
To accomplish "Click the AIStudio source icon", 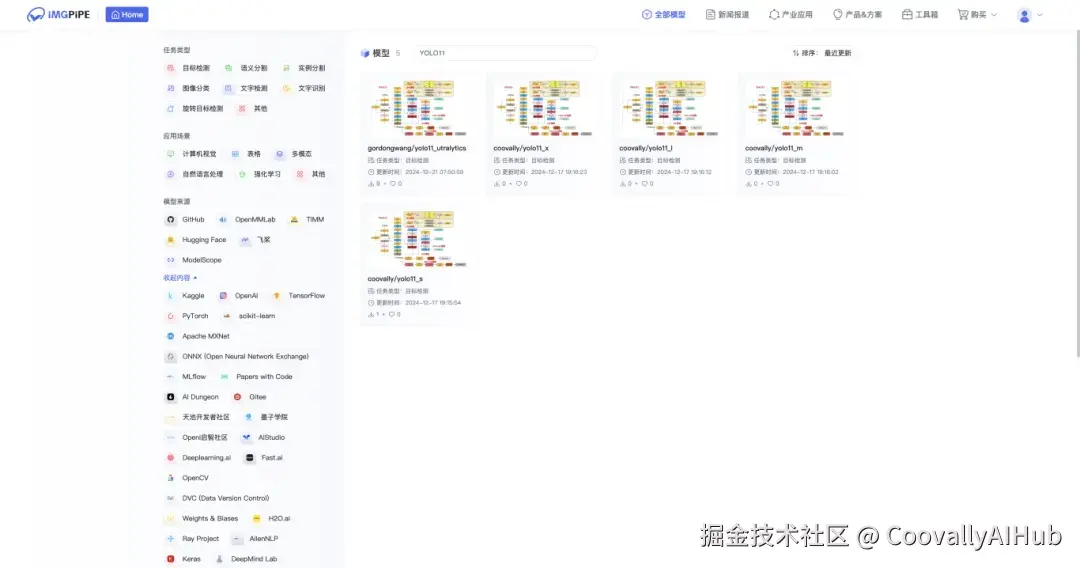I will [246, 438].
